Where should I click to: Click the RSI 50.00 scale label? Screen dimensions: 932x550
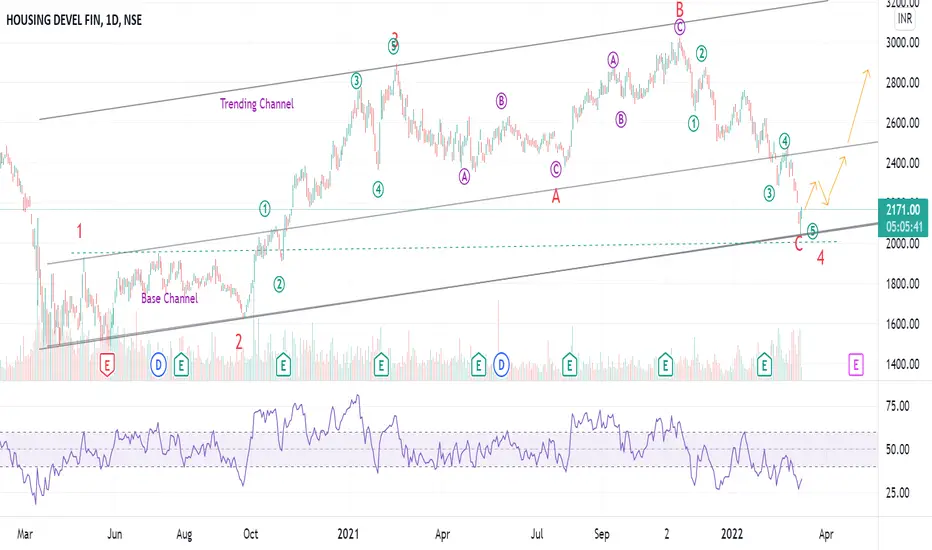[897, 450]
